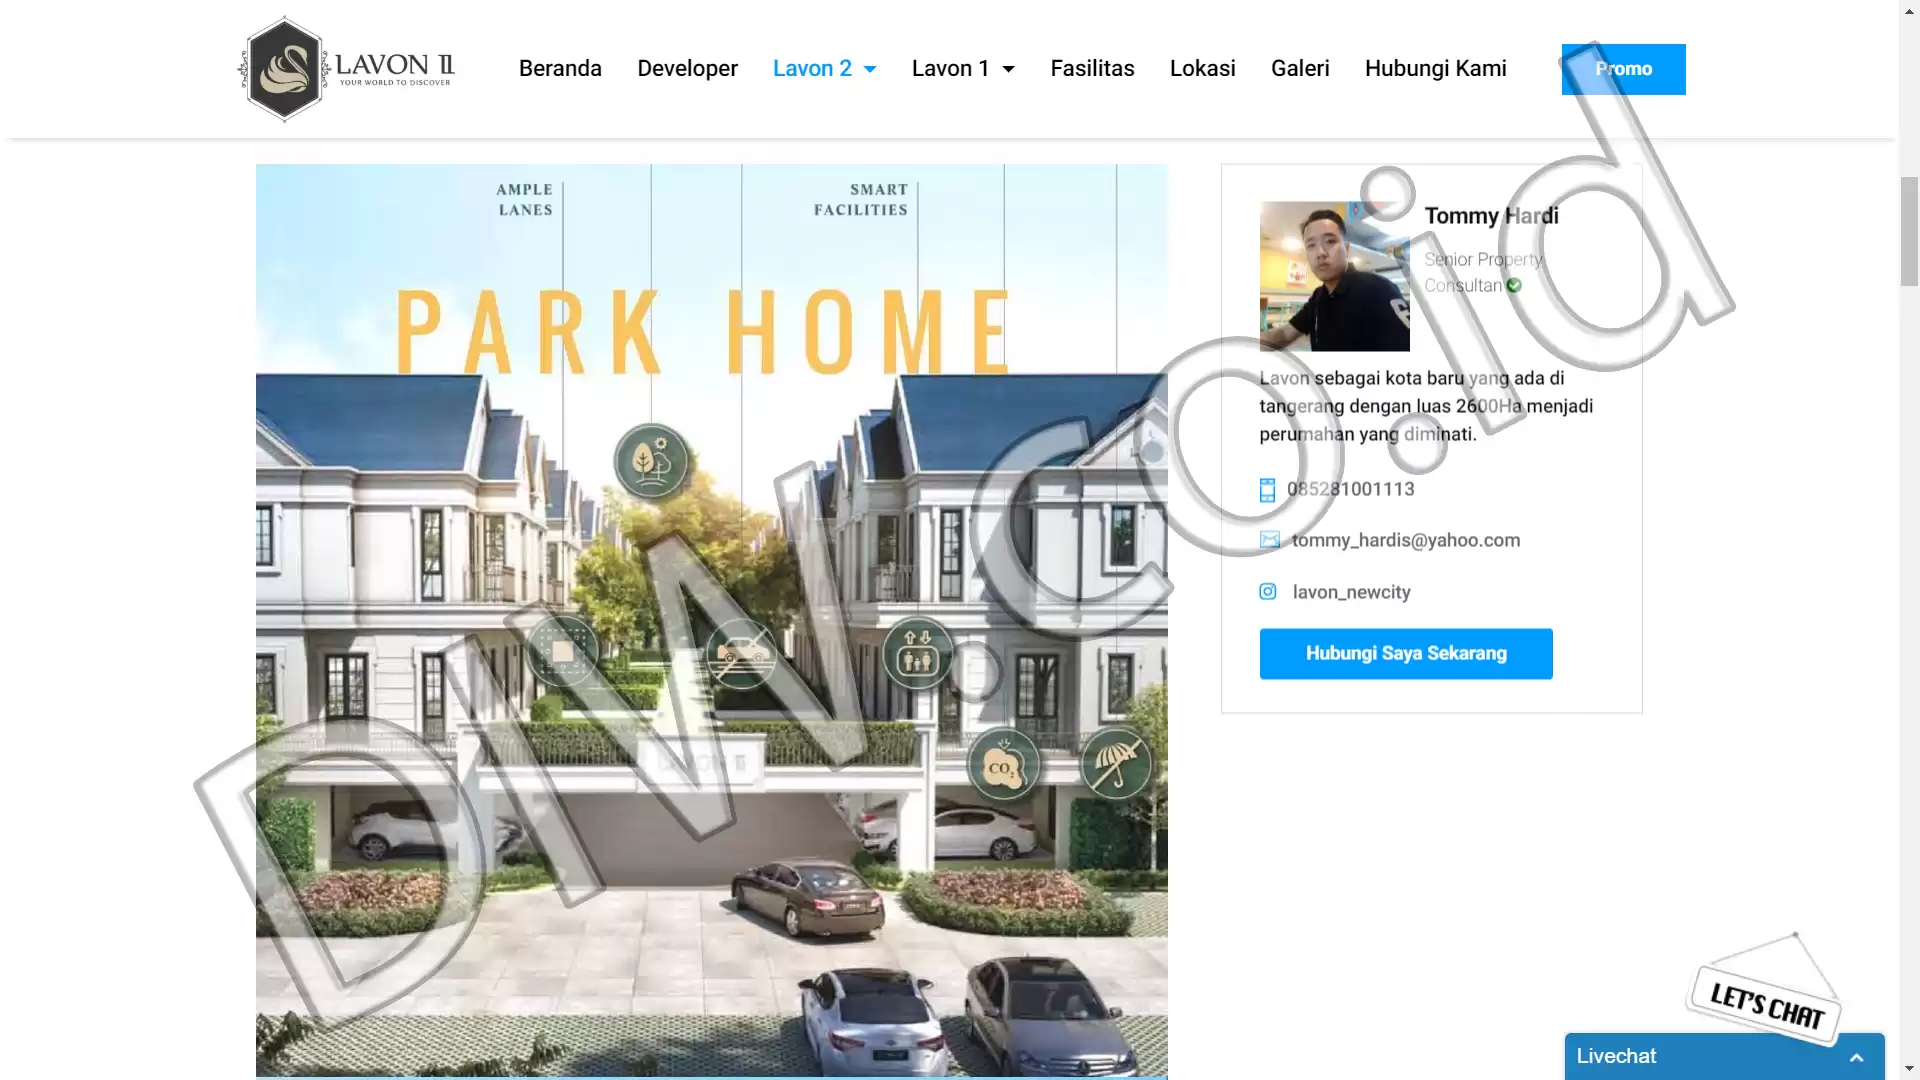Viewport: 1920px width, 1080px height.
Task: Click the Lavon II swan logo
Action: [347, 69]
